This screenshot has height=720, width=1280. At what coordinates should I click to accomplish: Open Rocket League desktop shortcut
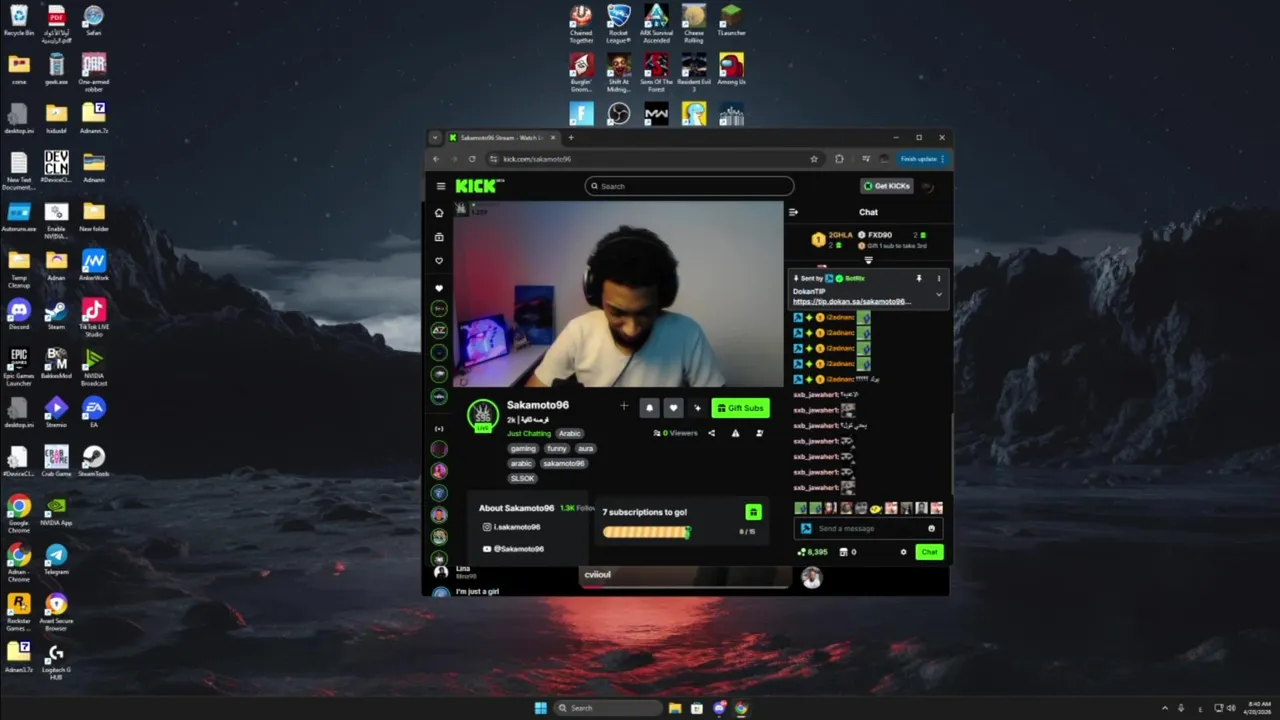pyautogui.click(x=619, y=24)
